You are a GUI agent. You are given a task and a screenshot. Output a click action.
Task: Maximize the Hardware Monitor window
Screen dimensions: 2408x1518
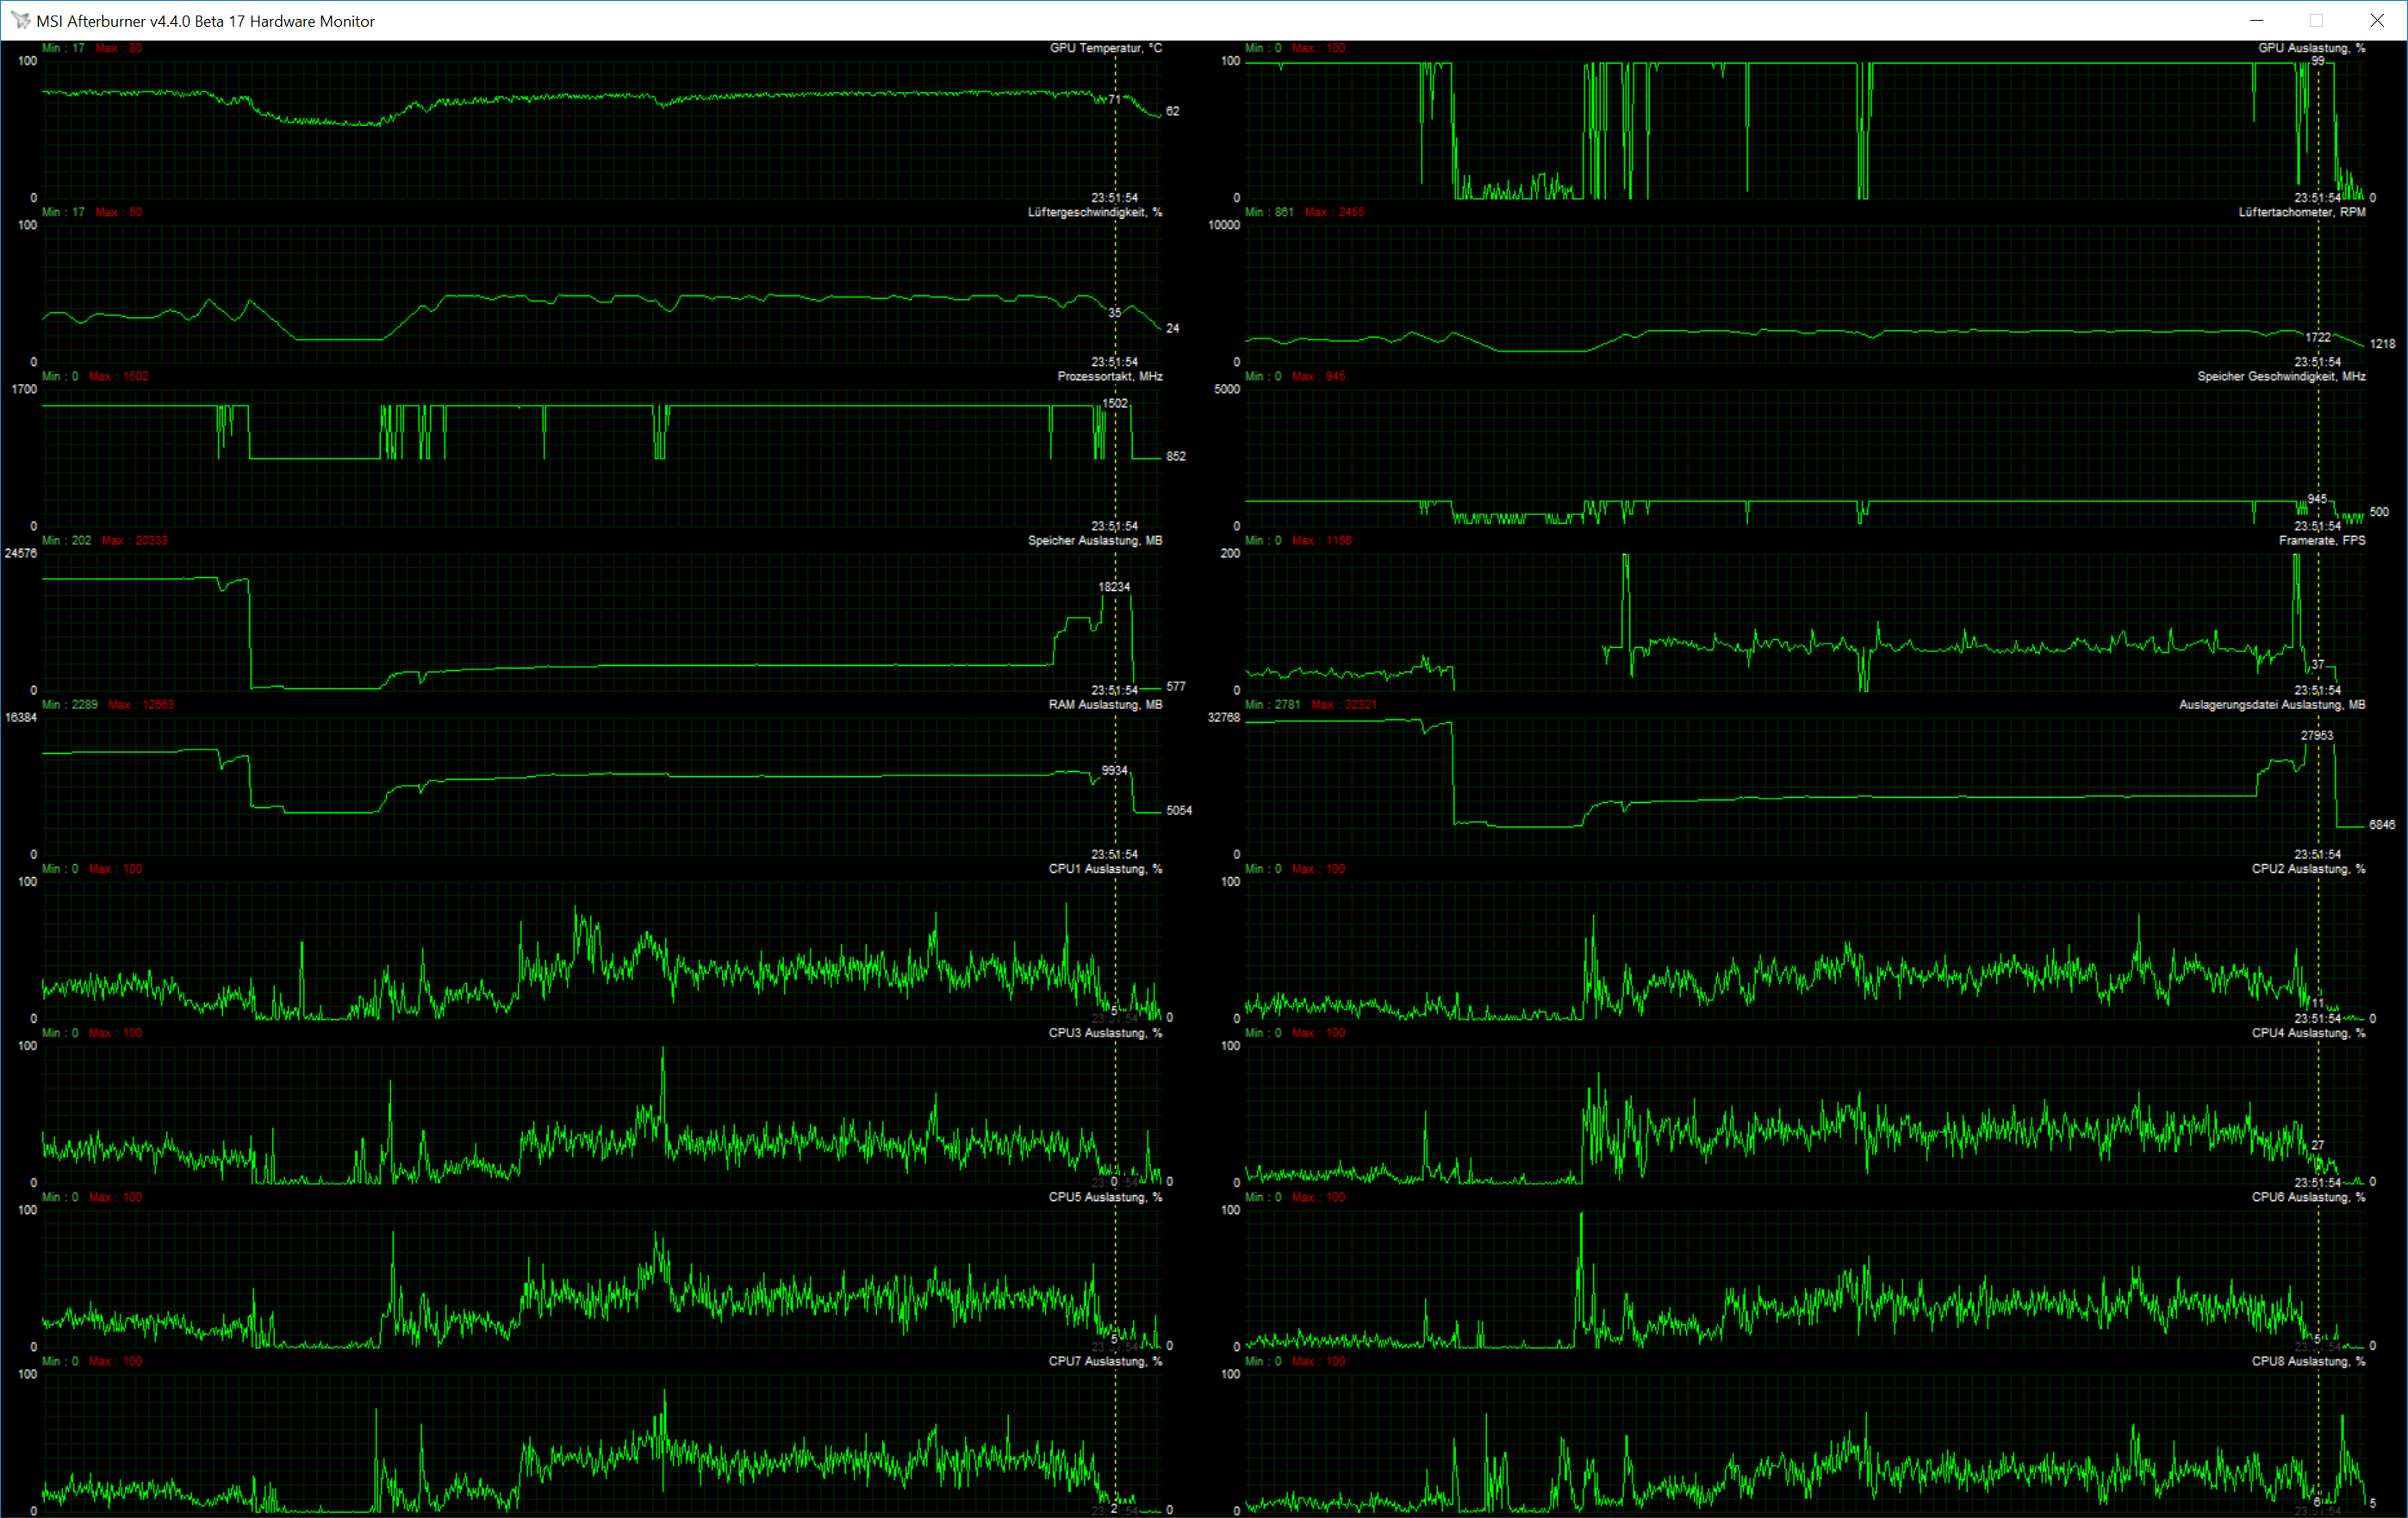tap(2316, 20)
